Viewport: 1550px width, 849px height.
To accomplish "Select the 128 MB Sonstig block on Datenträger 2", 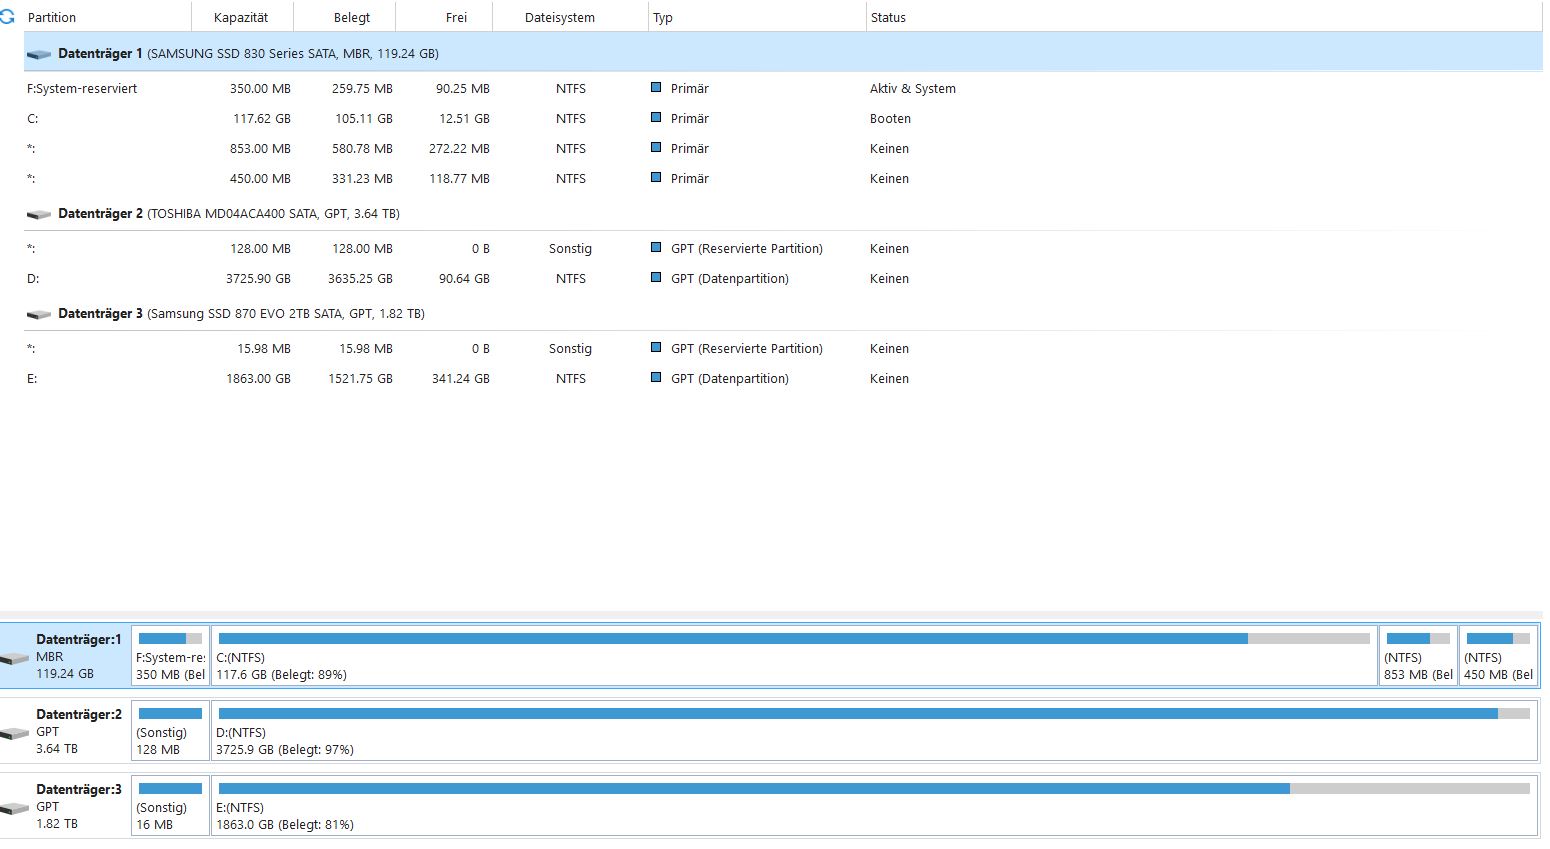I will pyautogui.click(x=170, y=731).
